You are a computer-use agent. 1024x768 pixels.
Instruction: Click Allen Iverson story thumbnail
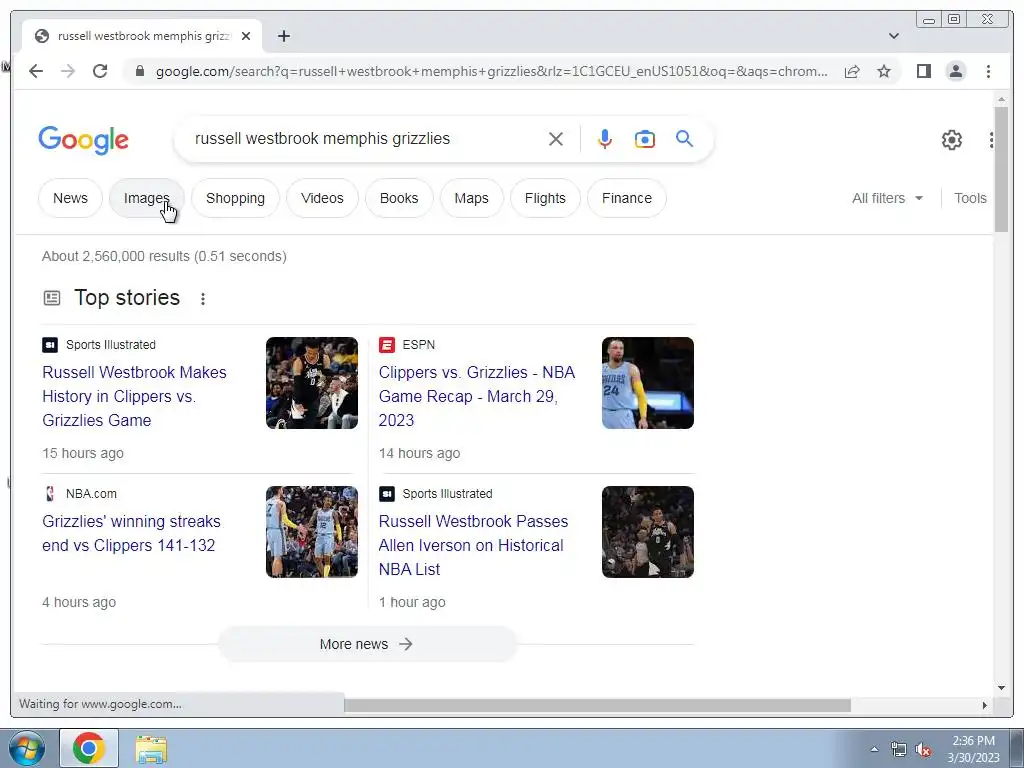point(648,532)
